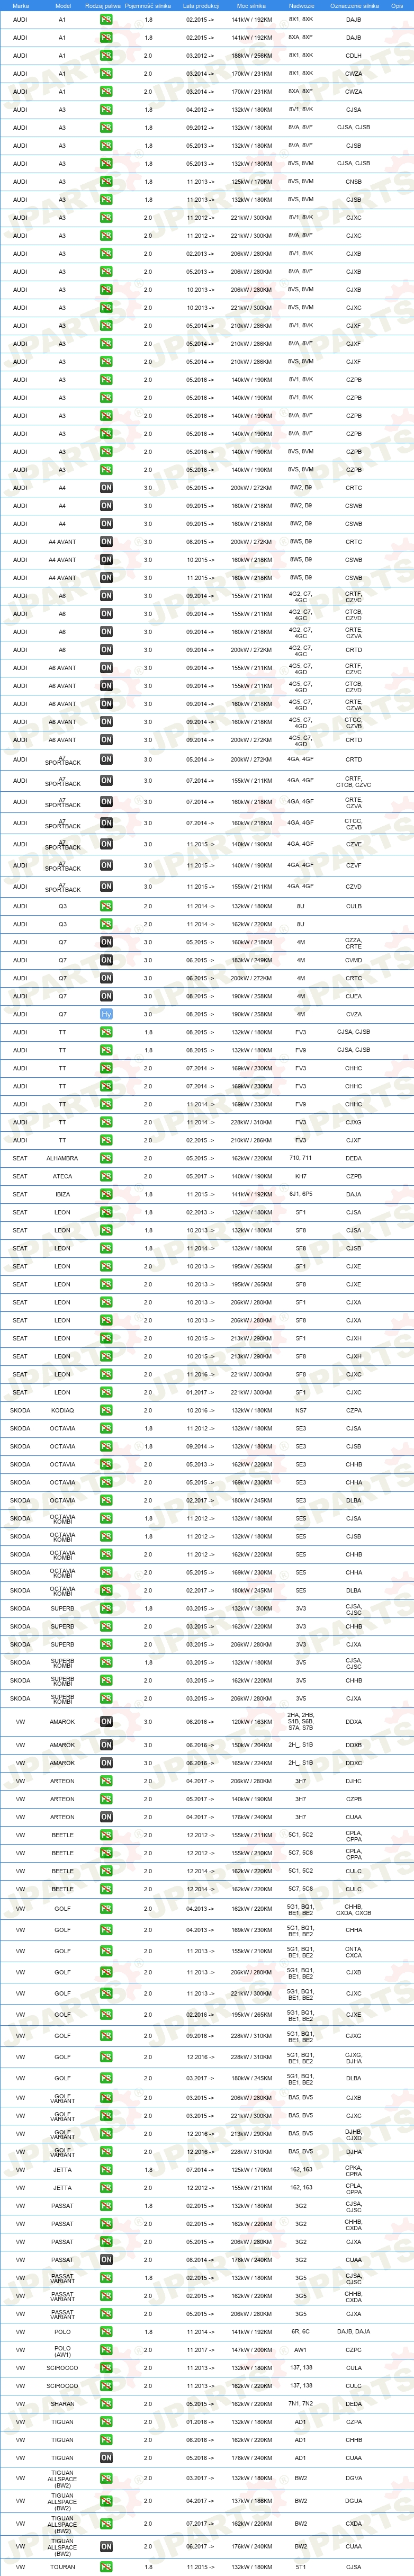This screenshot has width=414, height=2576.
Task: Click the petrol icon in the AUDI A1 CDLH row
Action: (x=106, y=56)
